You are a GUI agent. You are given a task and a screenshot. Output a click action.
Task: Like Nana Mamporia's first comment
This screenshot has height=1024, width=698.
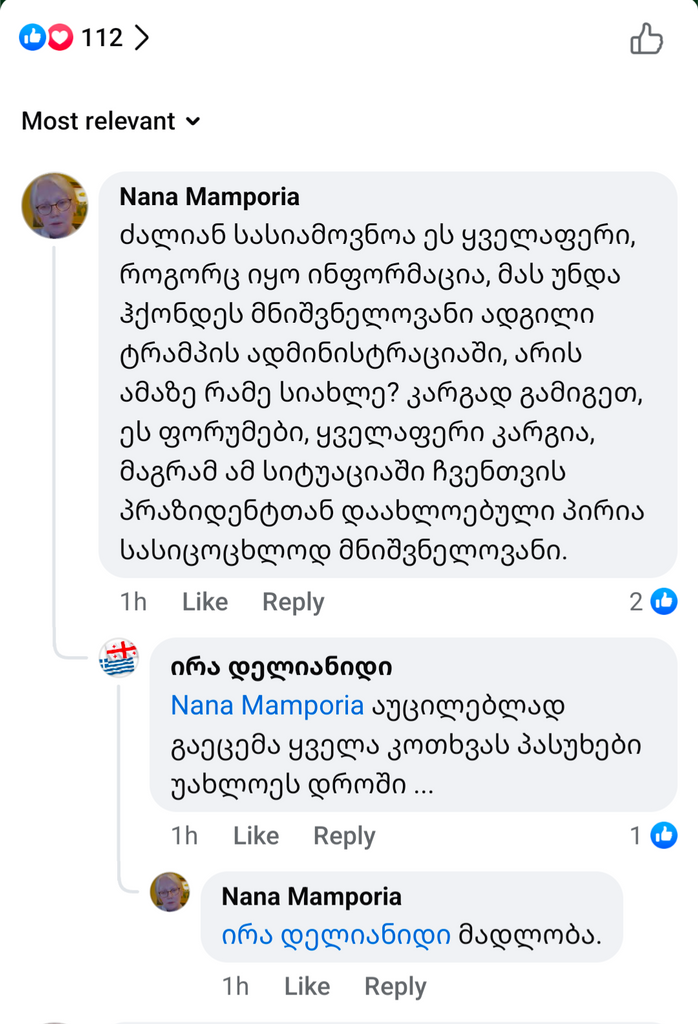pos(205,602)
